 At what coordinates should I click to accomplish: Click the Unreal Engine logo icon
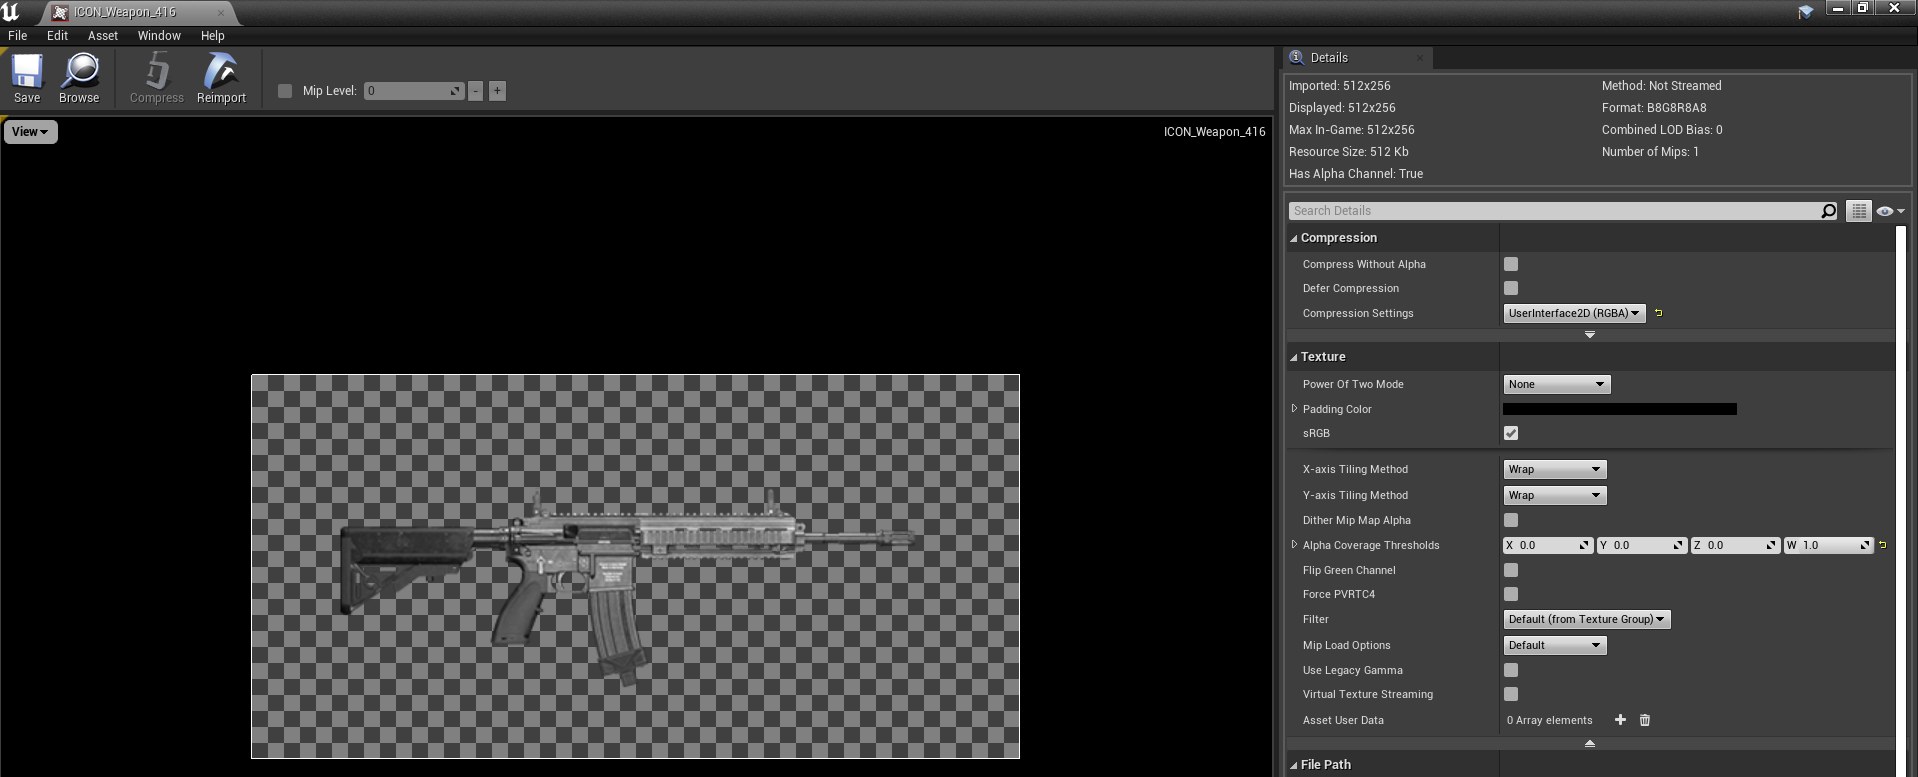[11, 11]
